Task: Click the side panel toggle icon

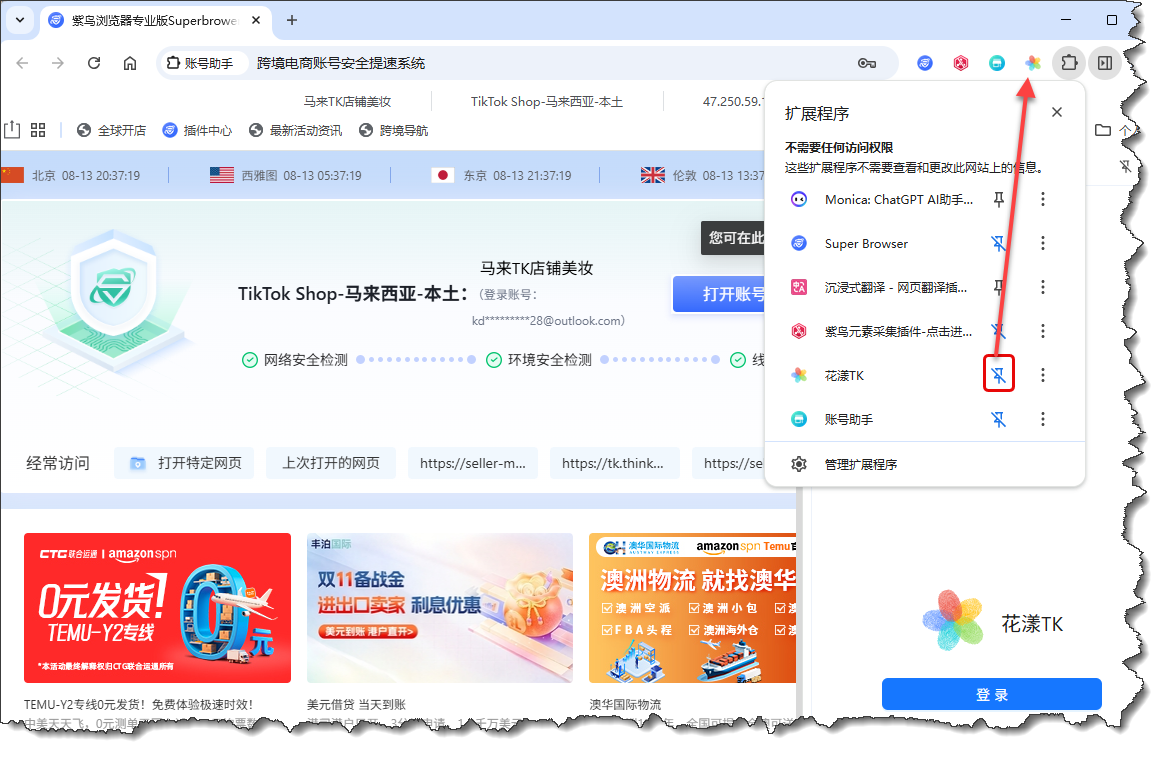Action: [1105, 63]
